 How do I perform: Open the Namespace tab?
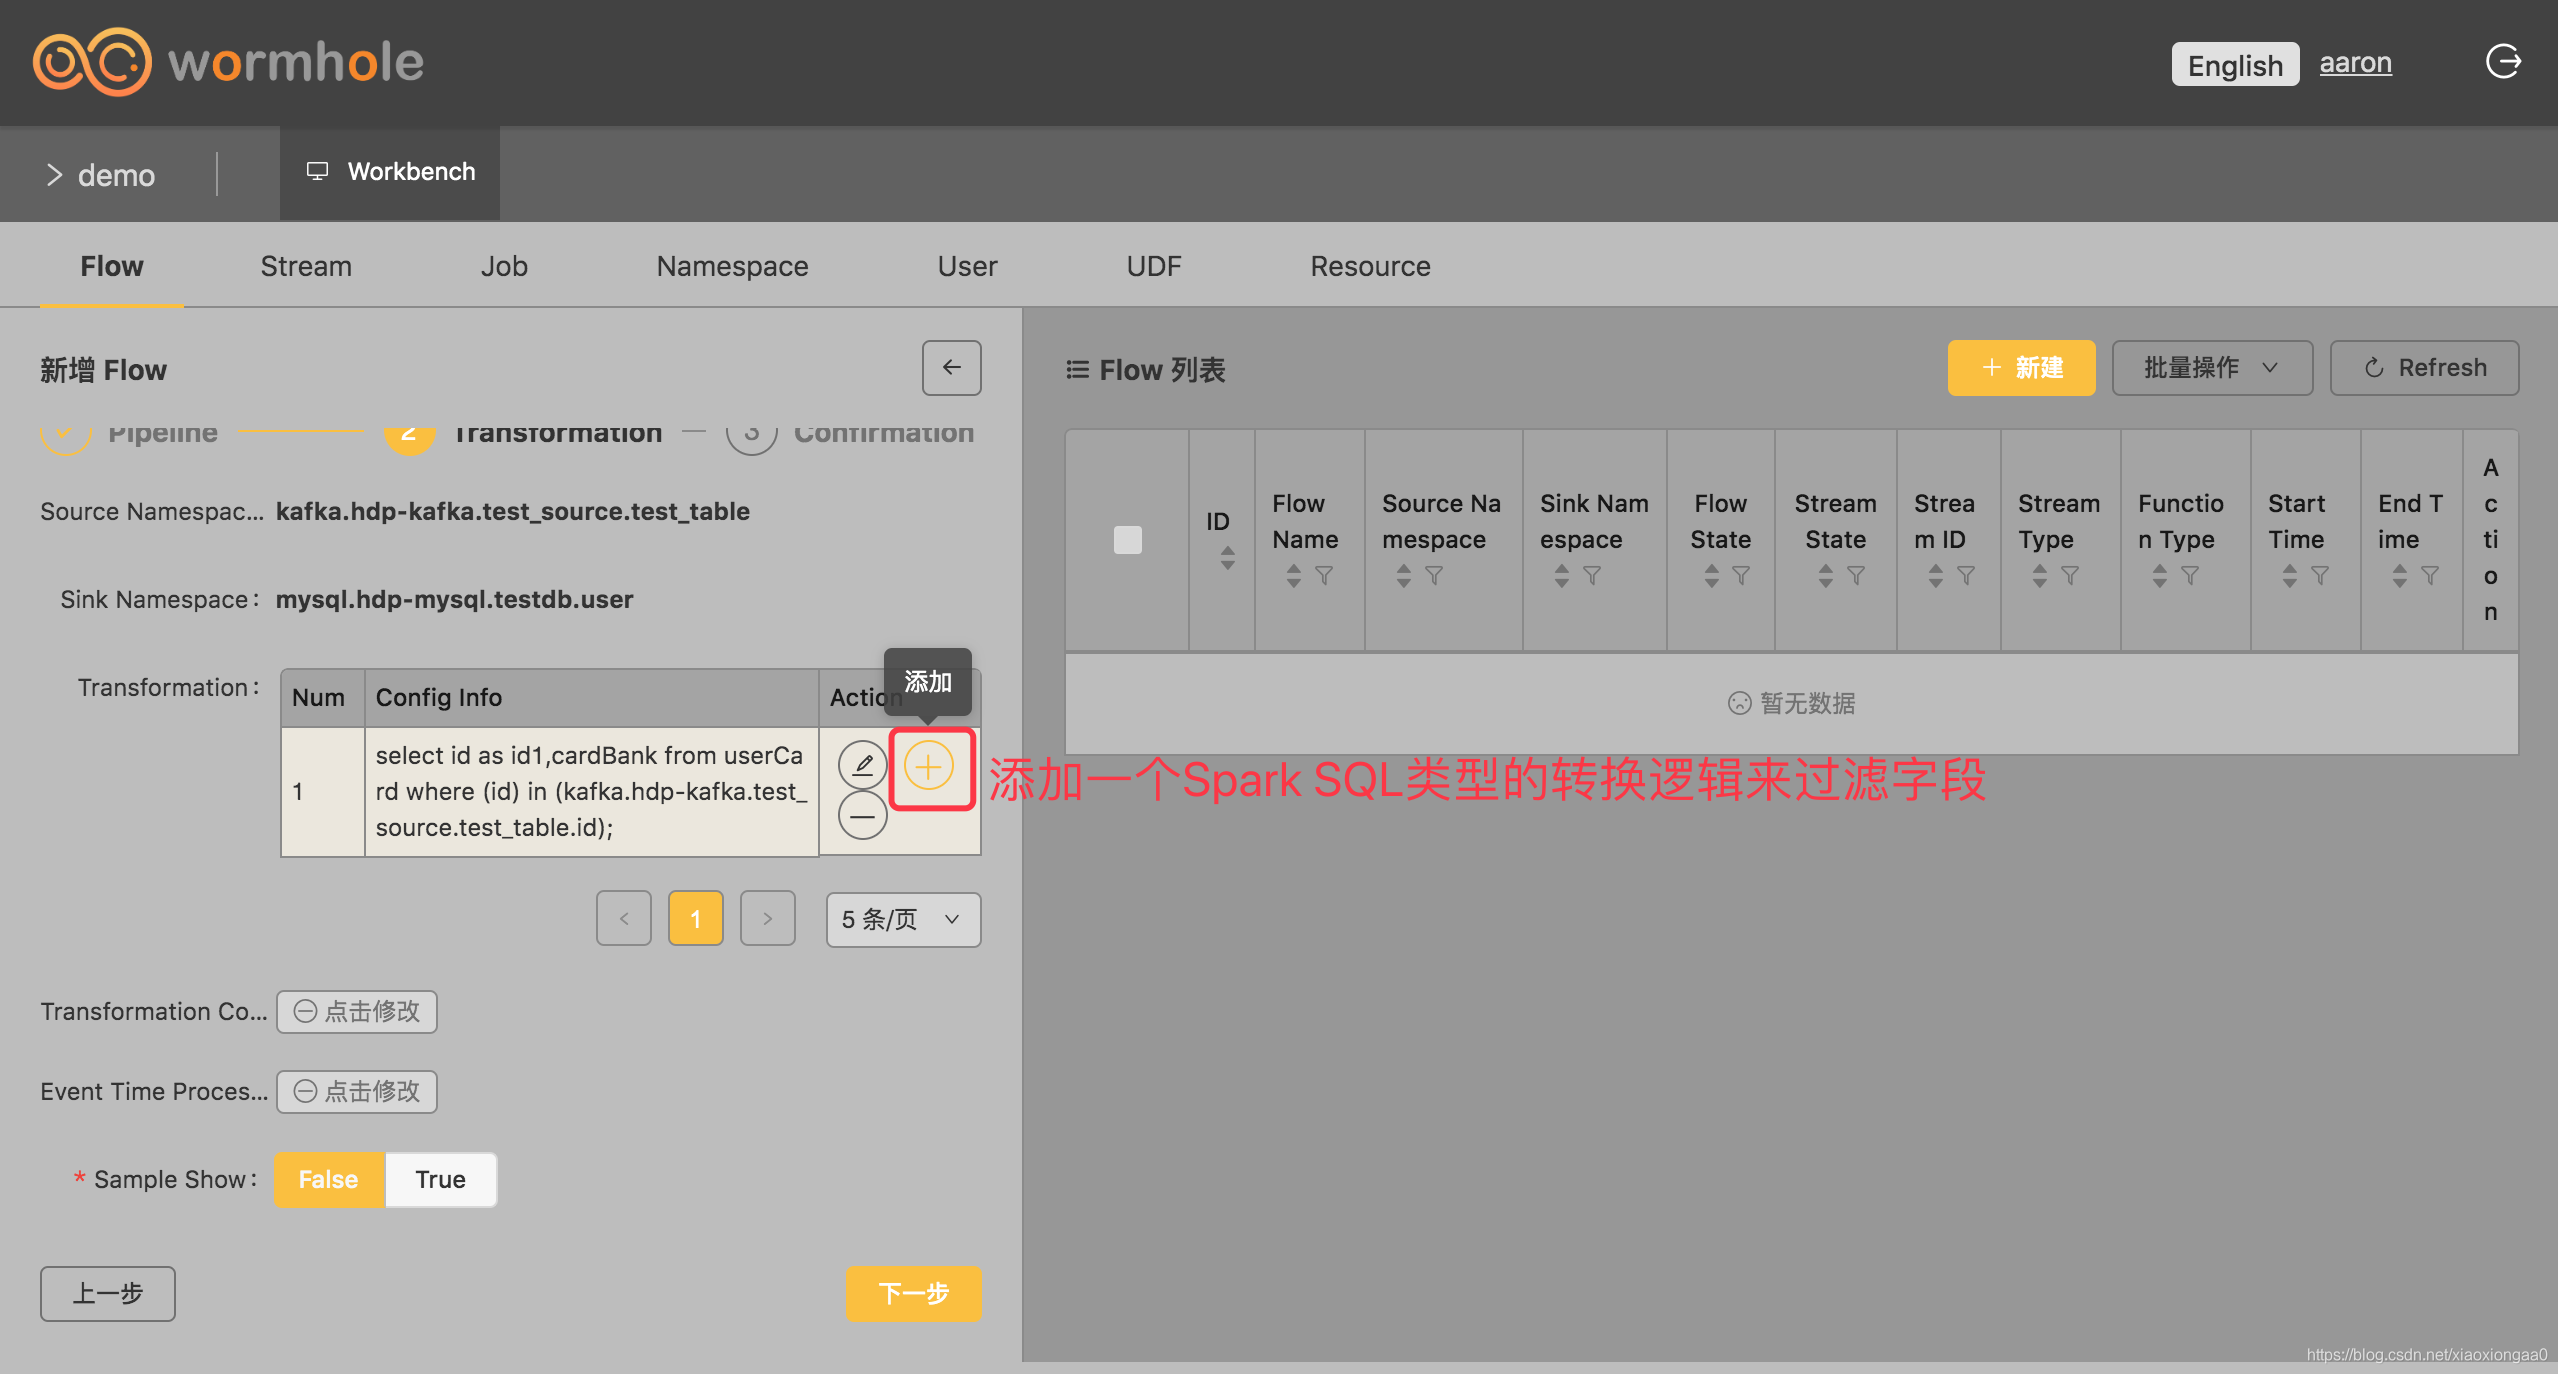click(732, 266)
